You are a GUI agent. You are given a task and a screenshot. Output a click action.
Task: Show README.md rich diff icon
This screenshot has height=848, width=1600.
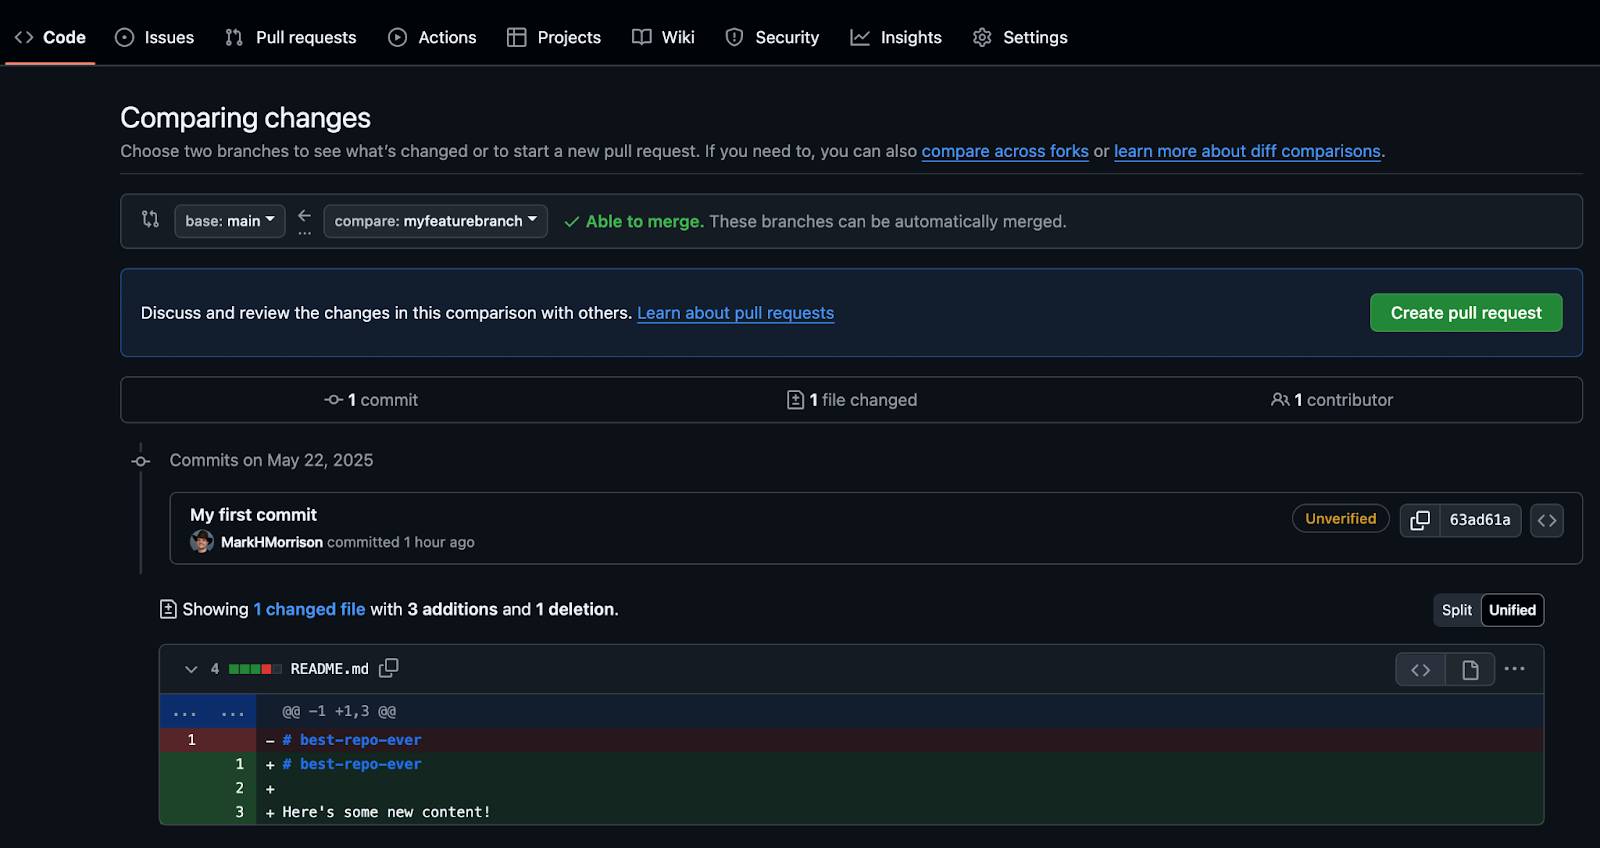1470,670
